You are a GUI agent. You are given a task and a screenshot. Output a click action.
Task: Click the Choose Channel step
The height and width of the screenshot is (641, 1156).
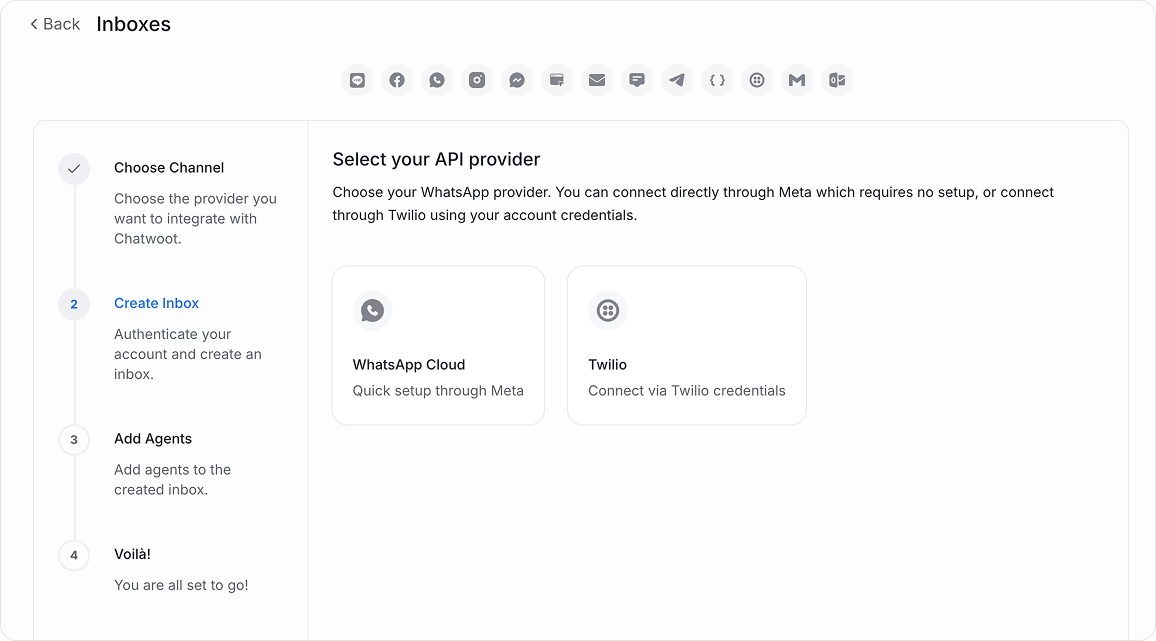click(169, 168)
